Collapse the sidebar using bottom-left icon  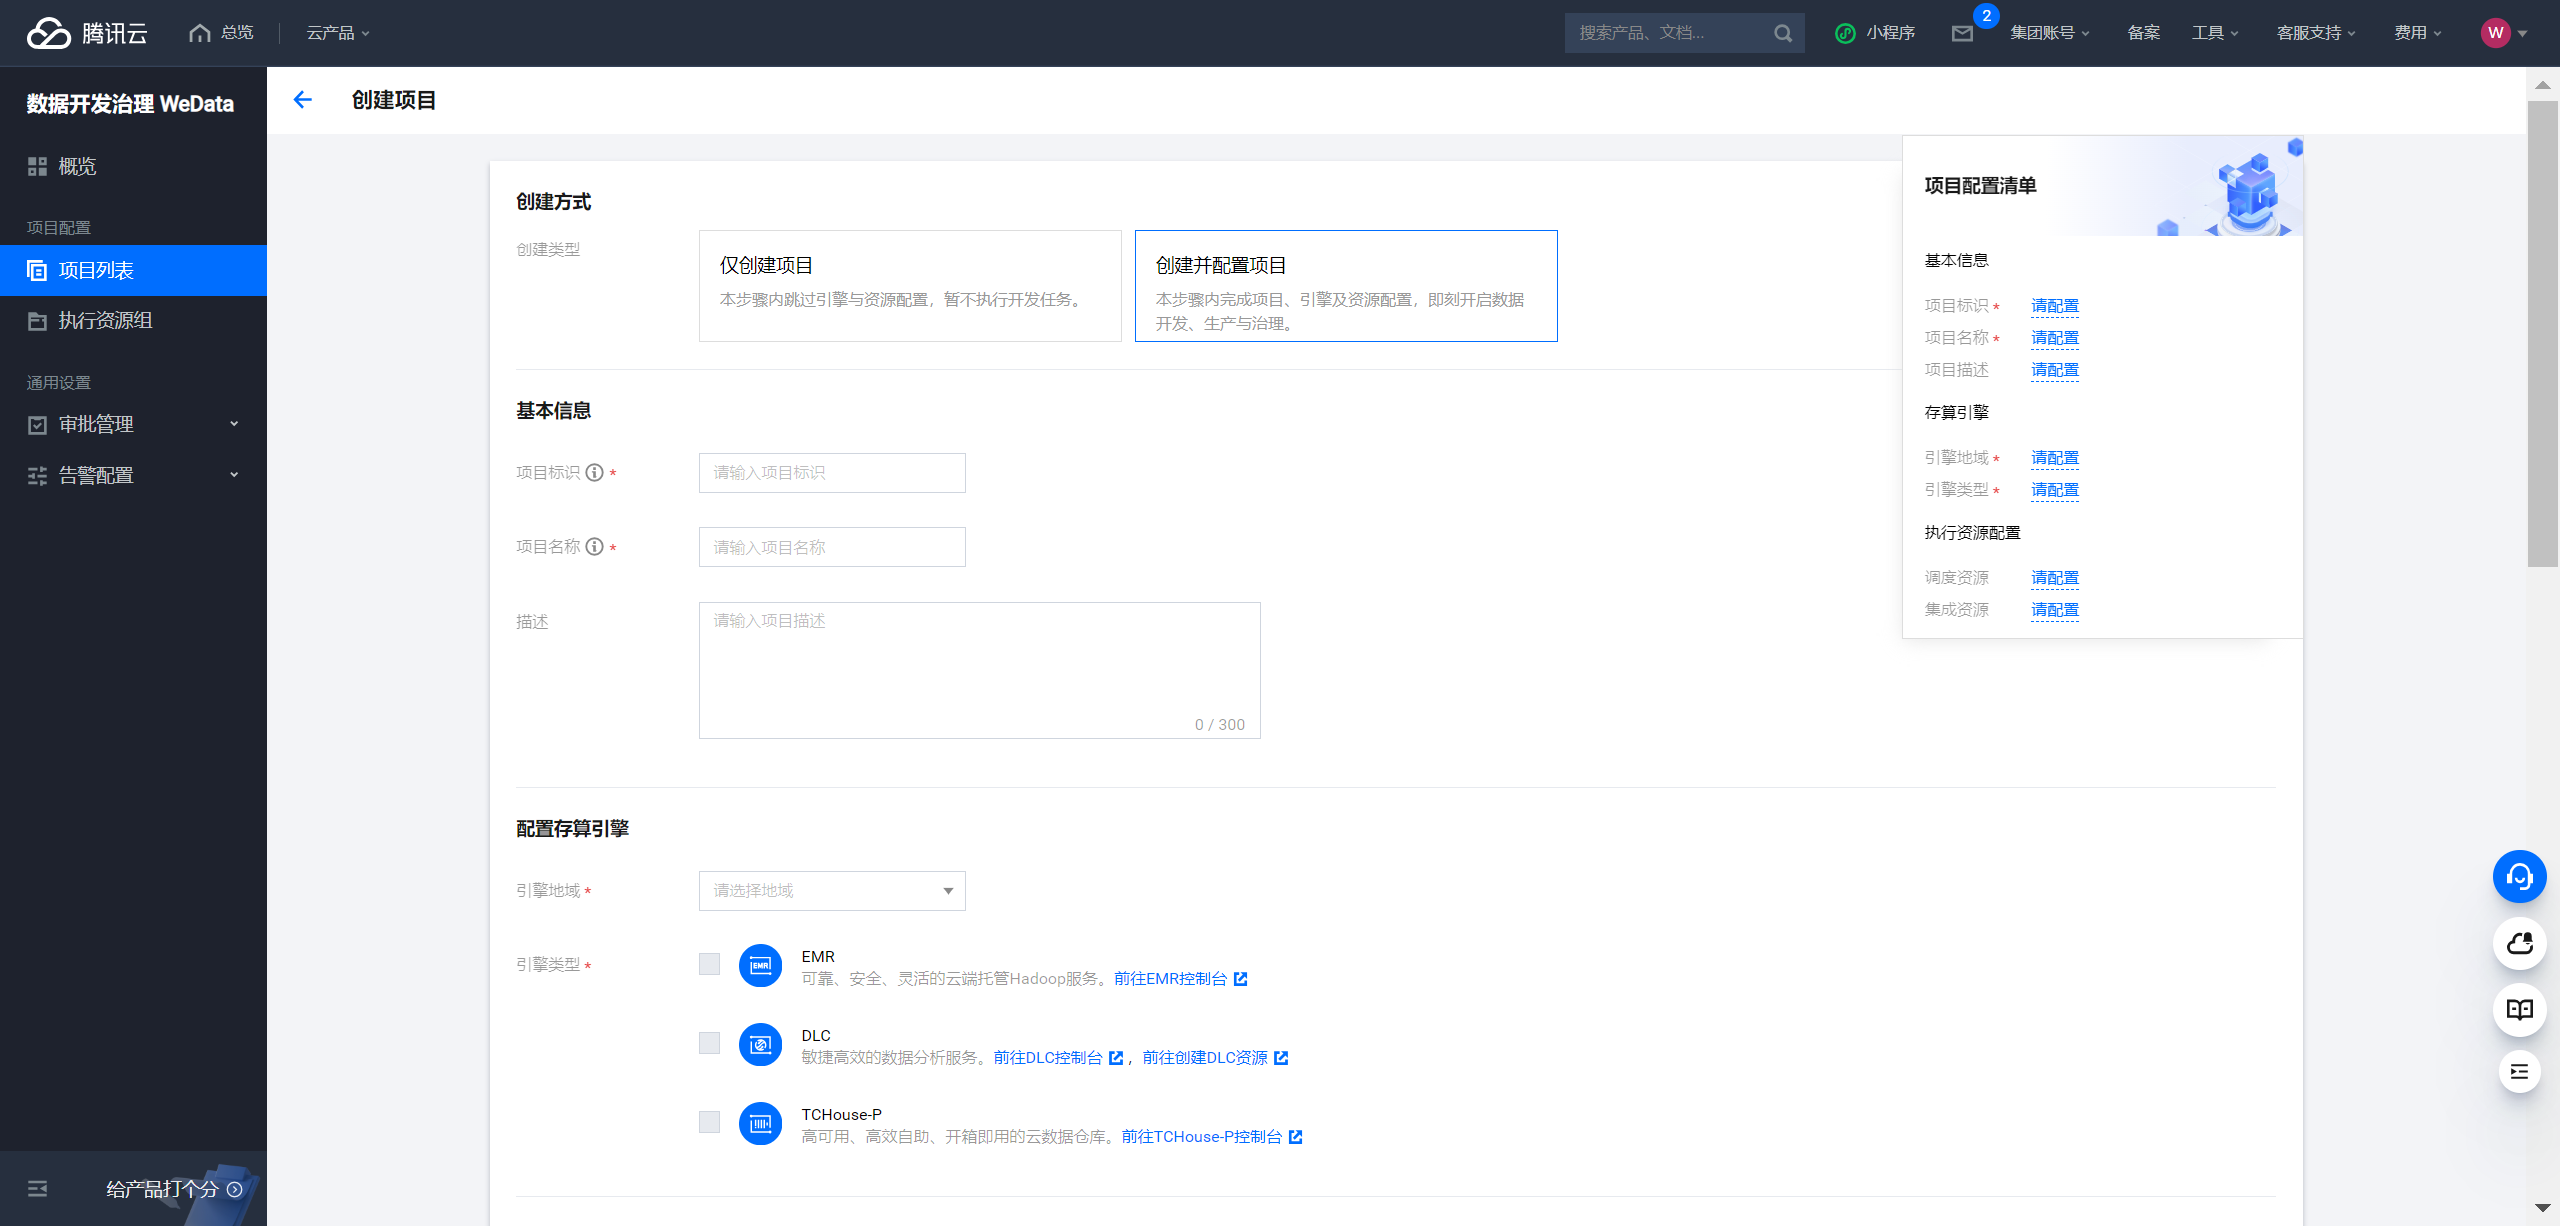click(x=38, y=1189)
